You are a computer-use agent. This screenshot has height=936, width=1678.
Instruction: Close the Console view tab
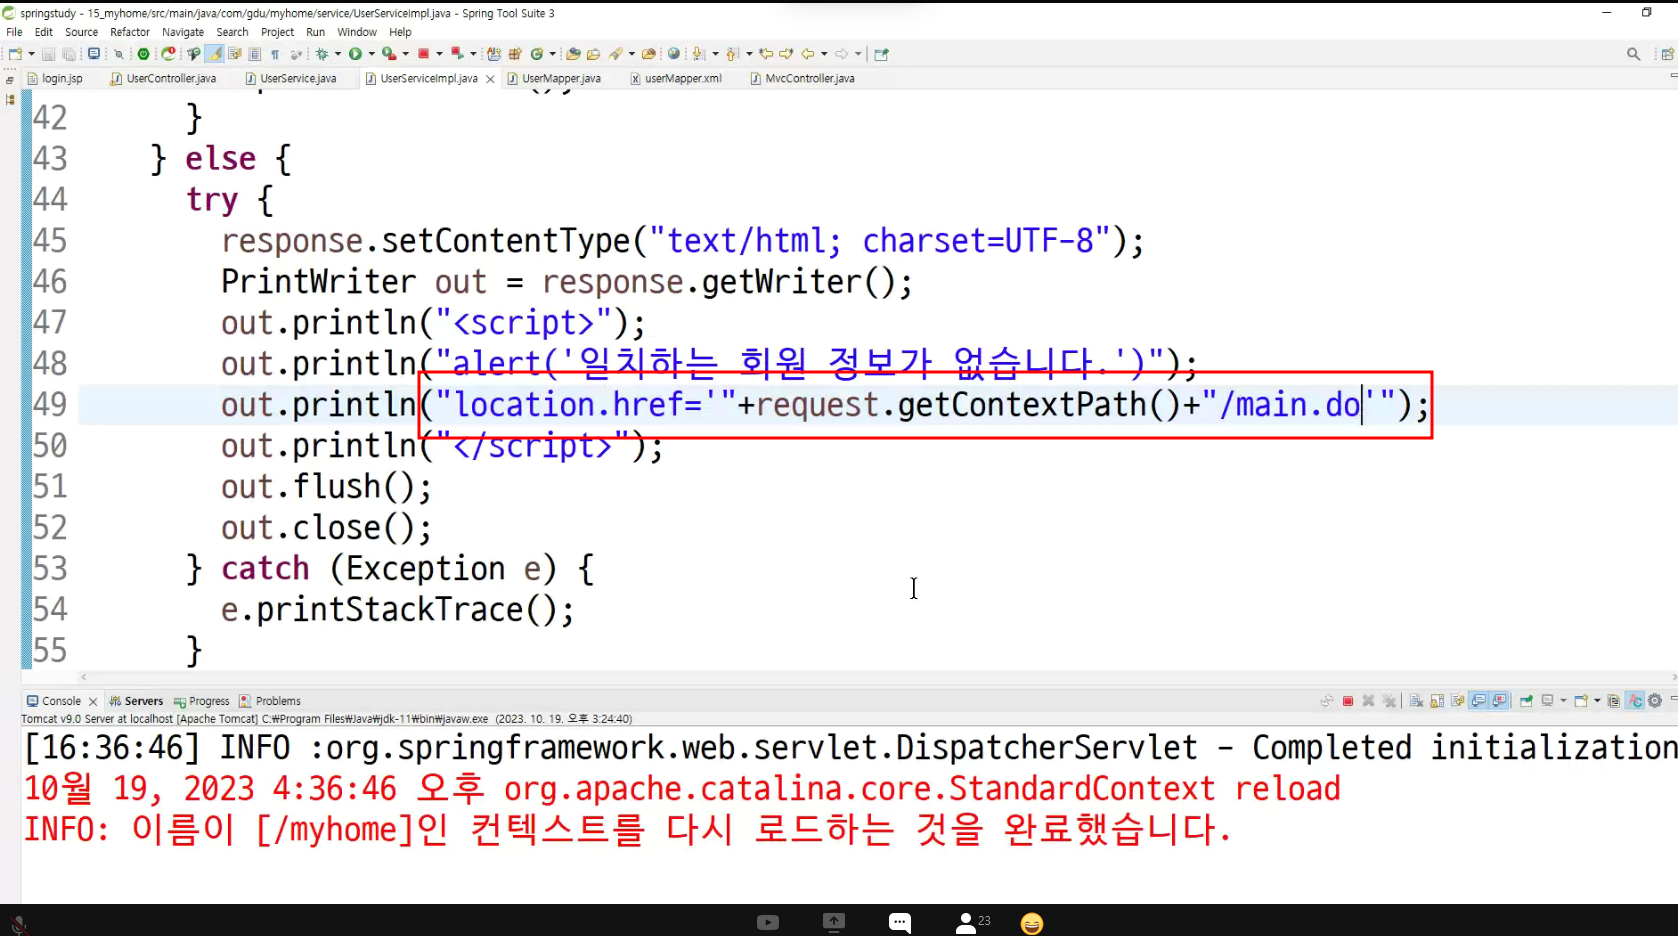pos(93,702)
